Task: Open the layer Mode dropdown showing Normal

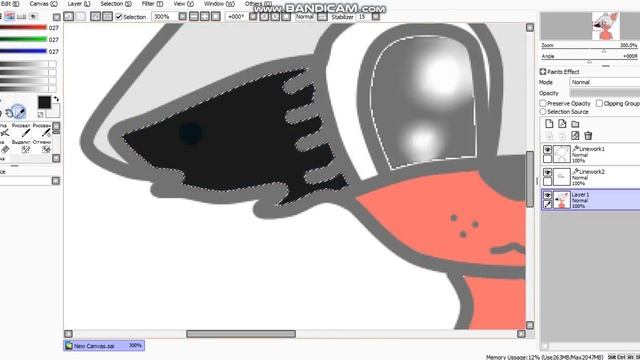Action: coord(604,82)
